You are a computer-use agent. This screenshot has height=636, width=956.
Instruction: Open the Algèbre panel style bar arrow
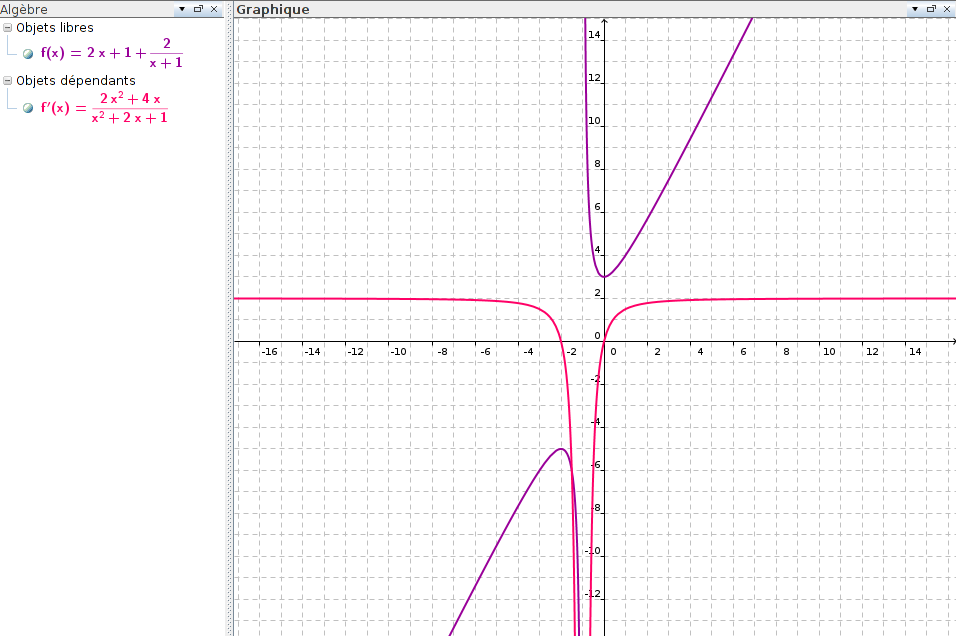point(182,9)
